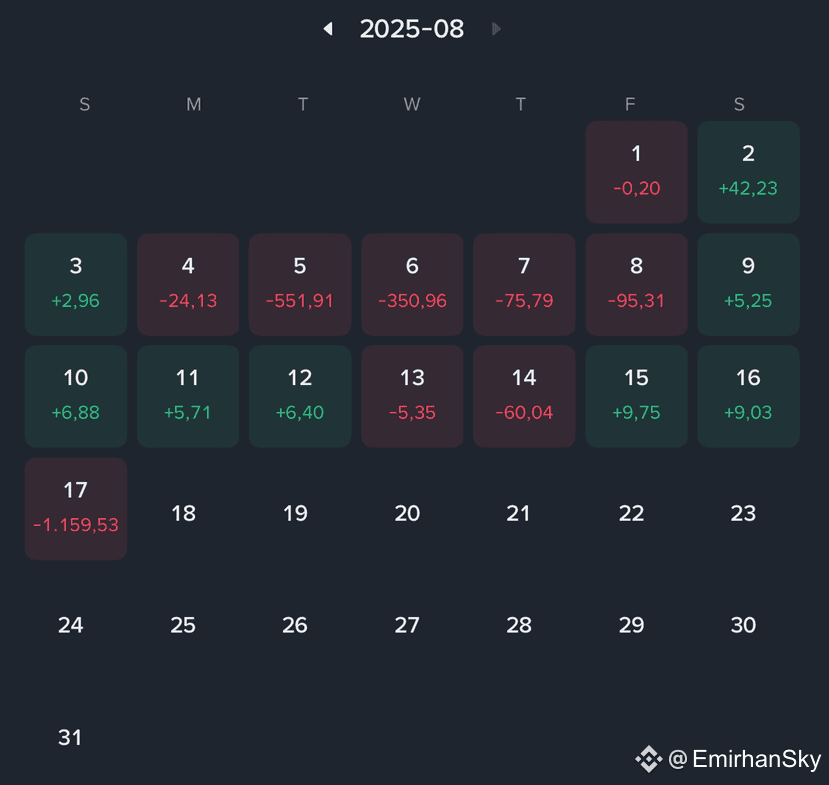Click date 27 in calendar
The height and width of the screenshot is (785, 829).
pyautogui.click(x=407, y=625)
